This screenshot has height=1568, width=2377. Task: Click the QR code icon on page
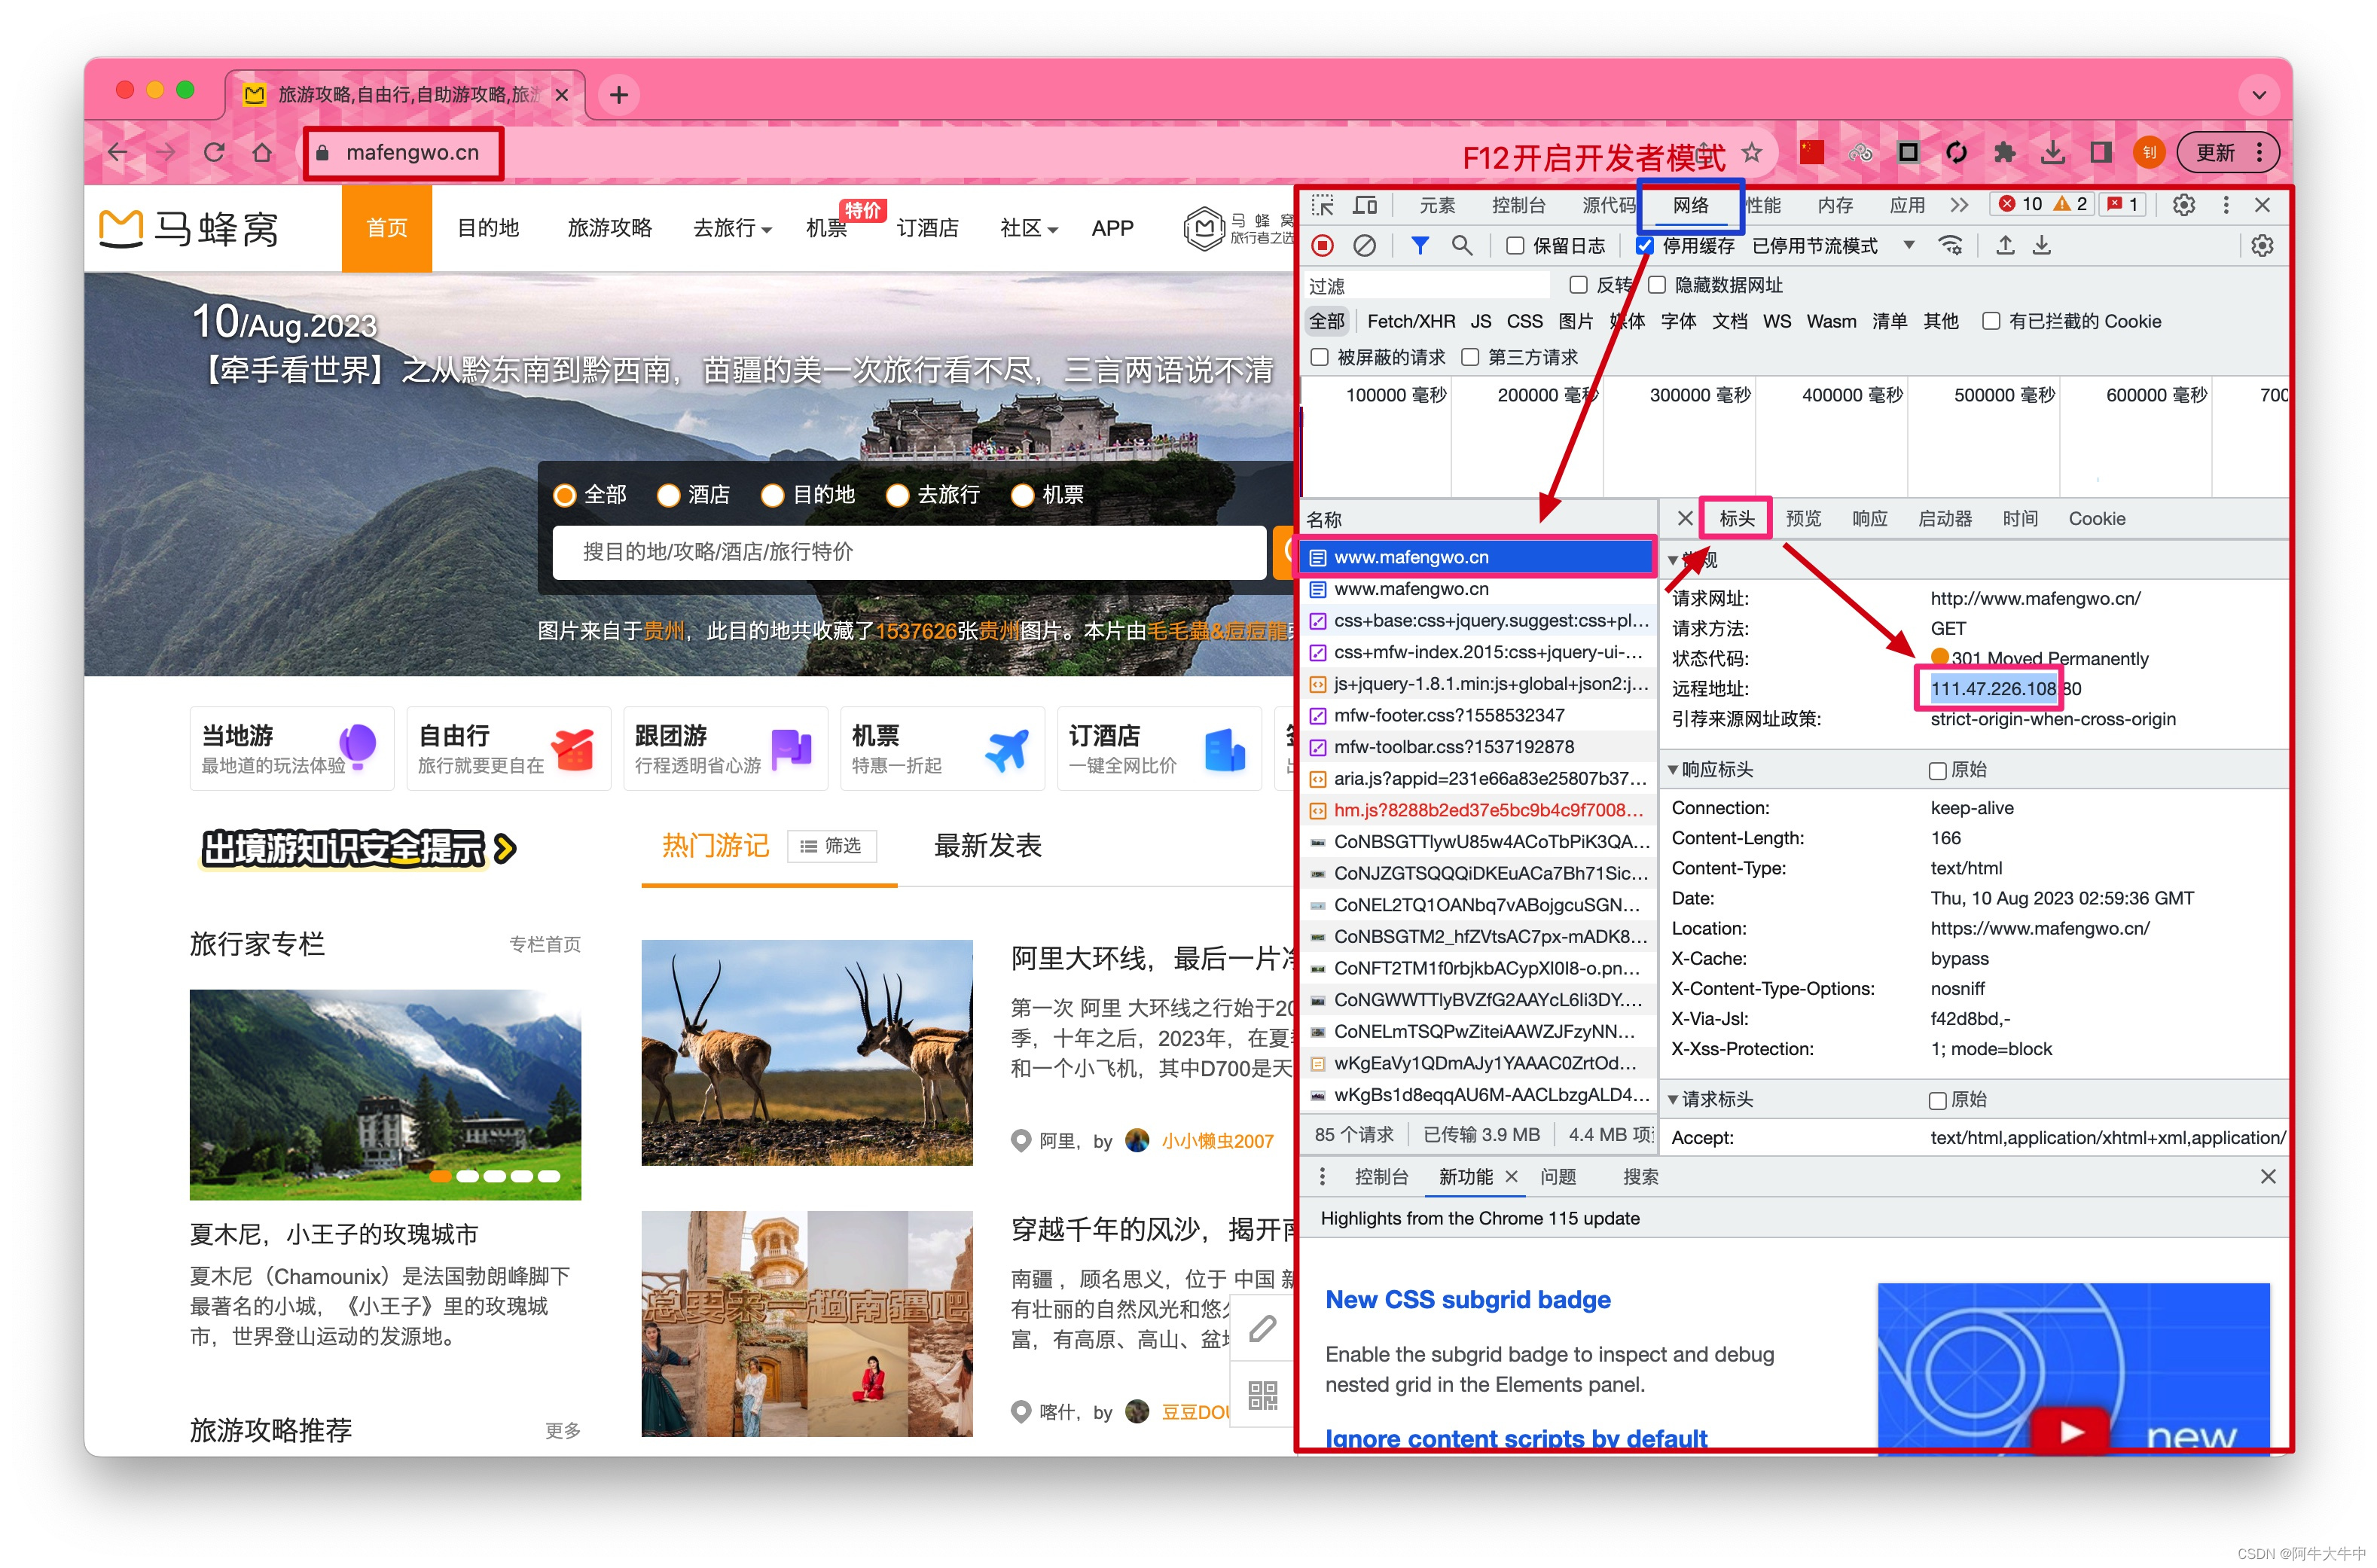tap(1262, 1394)
